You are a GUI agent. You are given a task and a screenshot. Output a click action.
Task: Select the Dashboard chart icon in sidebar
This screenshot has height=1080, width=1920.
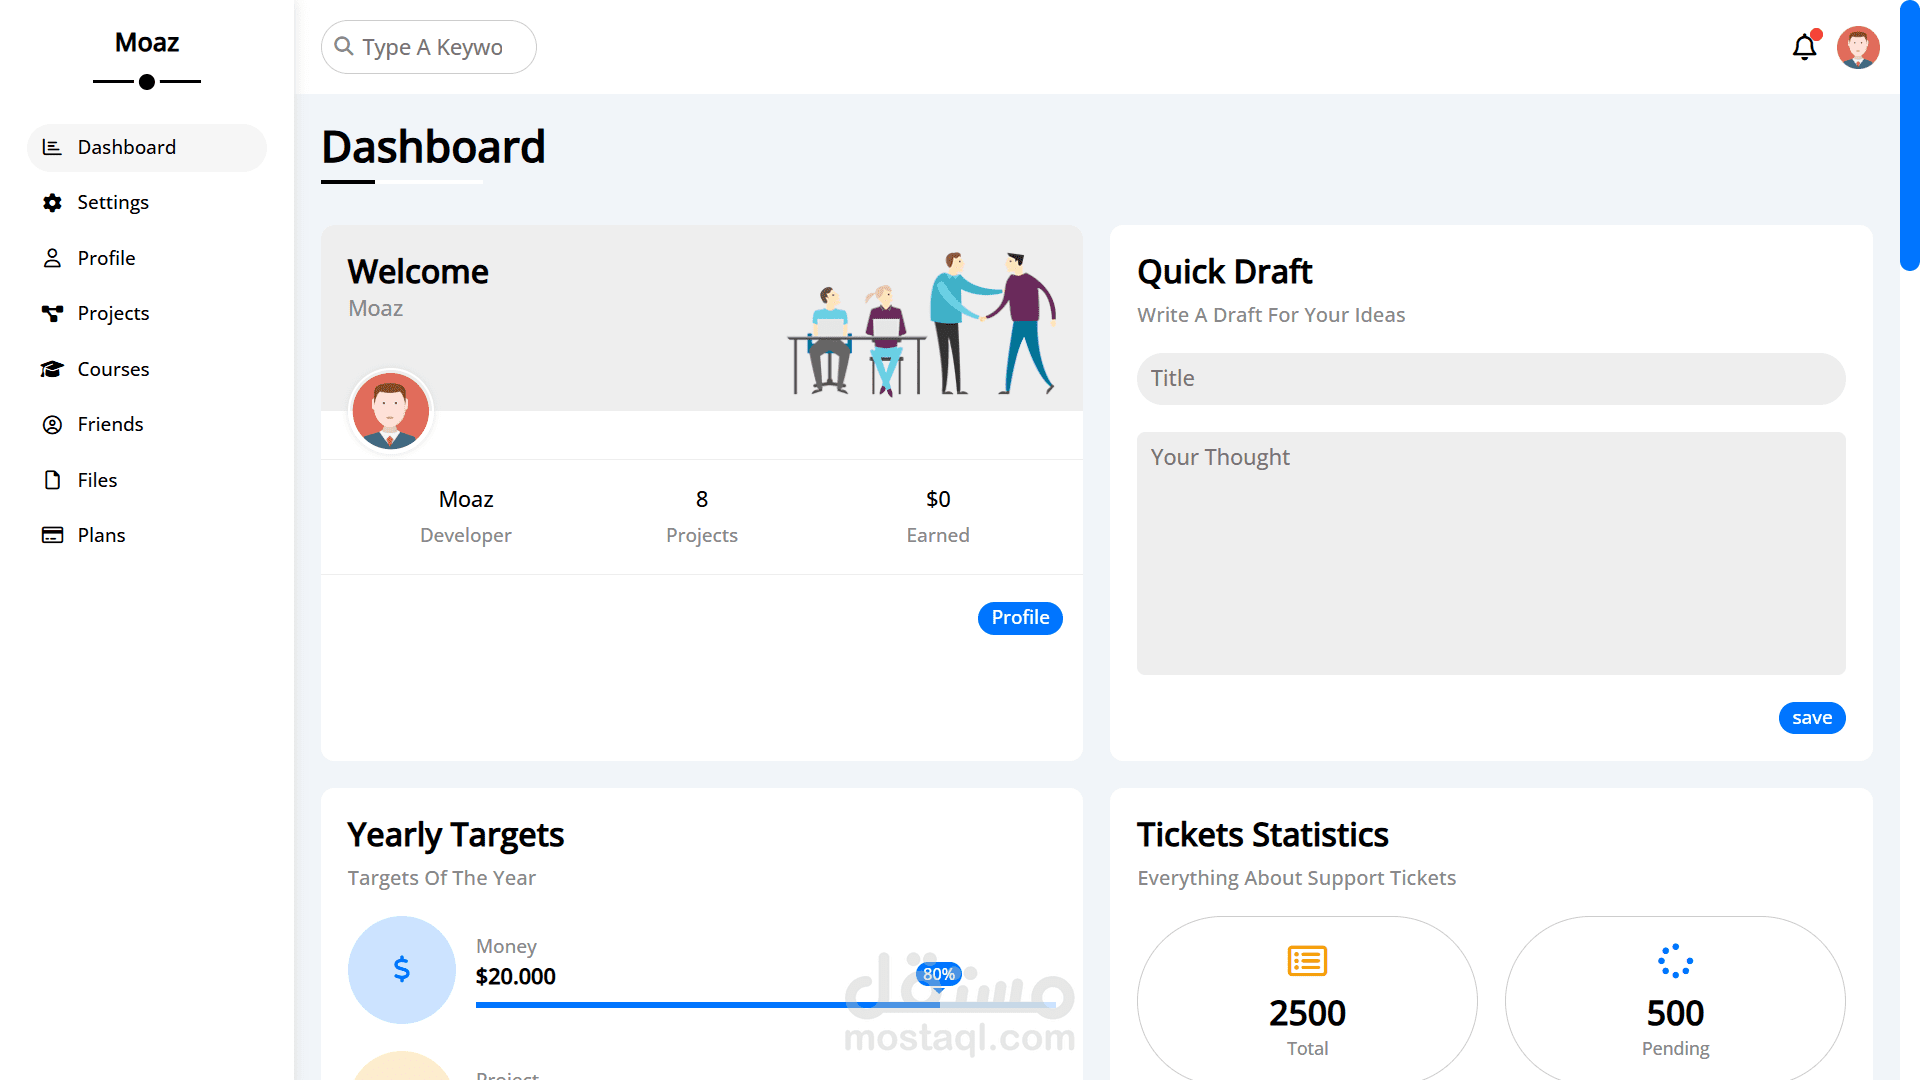(52, 147)
